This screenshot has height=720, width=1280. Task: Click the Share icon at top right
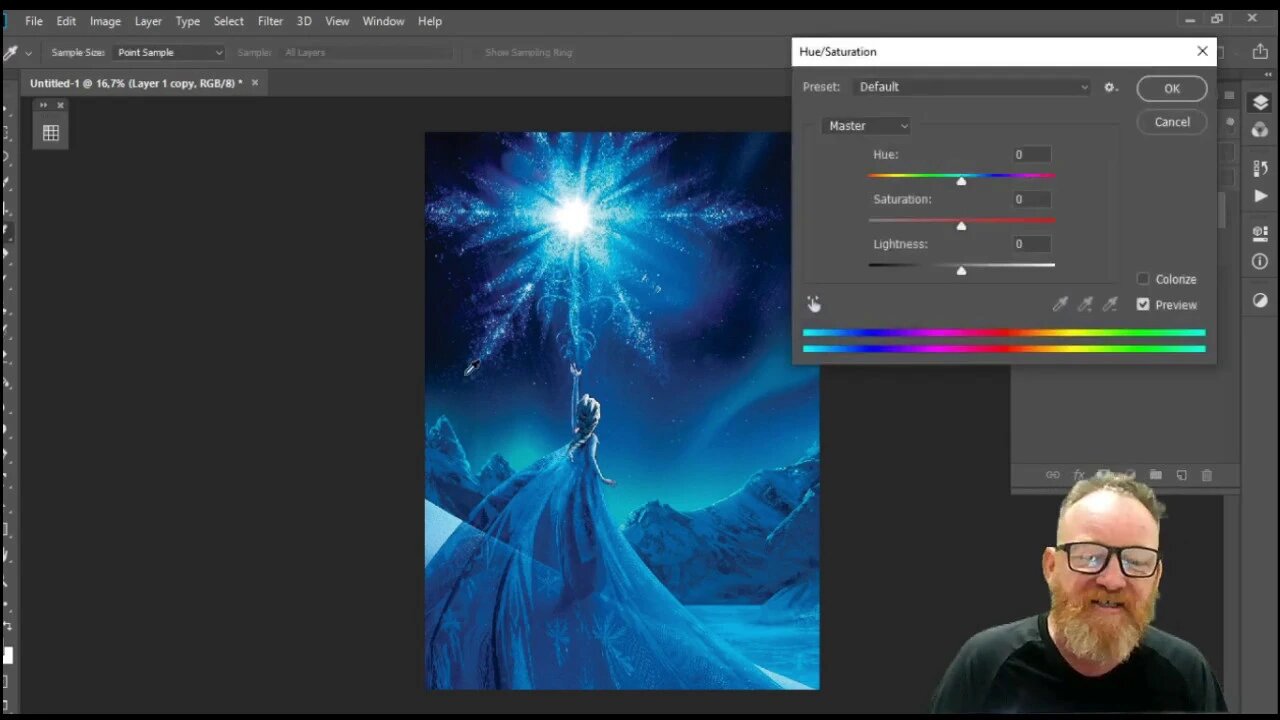tap(1259, 52)
